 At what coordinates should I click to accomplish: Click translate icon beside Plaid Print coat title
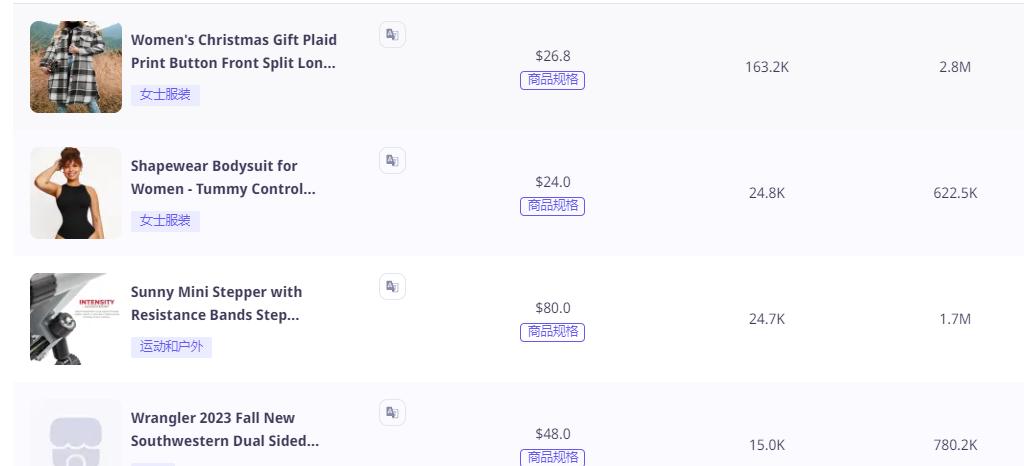click(392, 35)
